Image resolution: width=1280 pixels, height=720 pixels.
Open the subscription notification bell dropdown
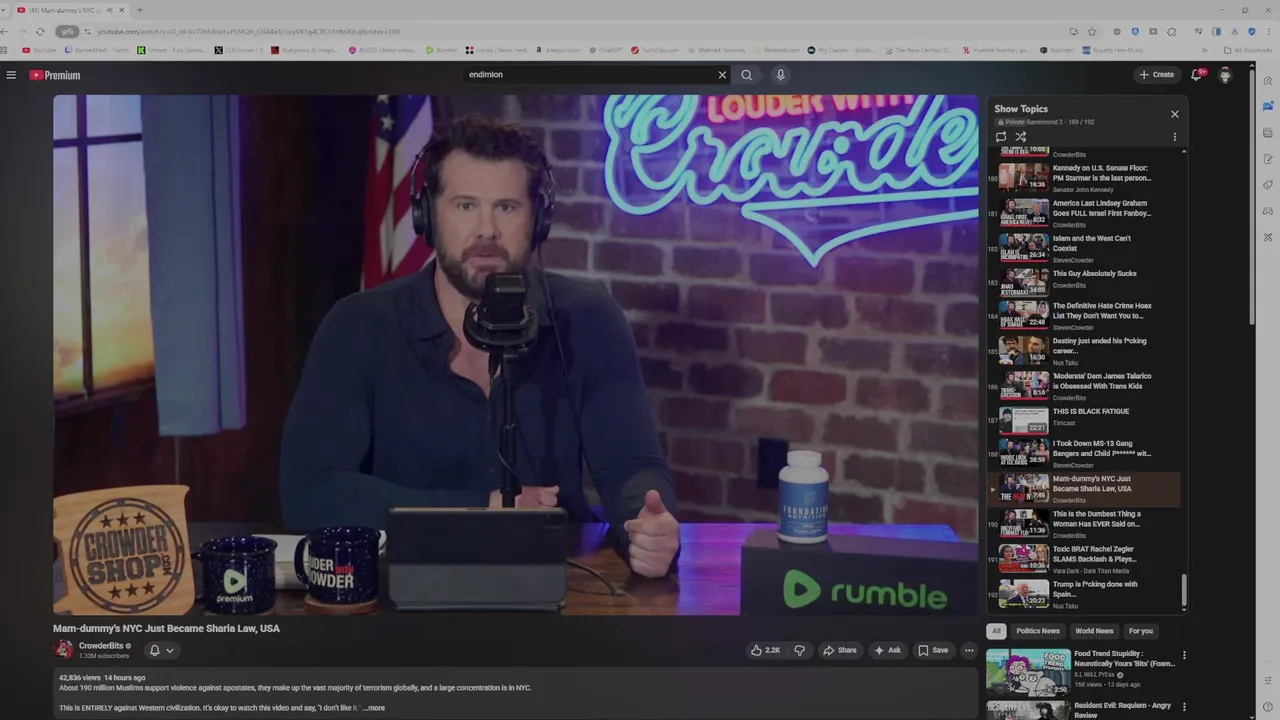(x=162, y=650)
